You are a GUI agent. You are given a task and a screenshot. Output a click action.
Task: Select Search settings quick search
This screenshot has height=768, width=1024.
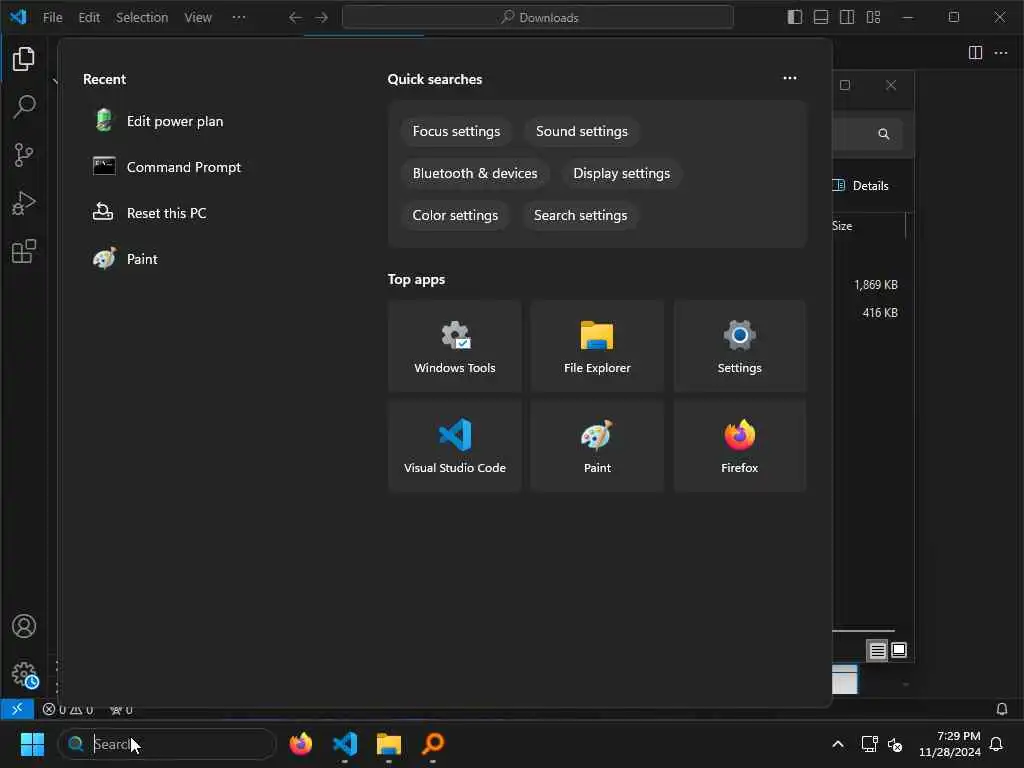580,215
